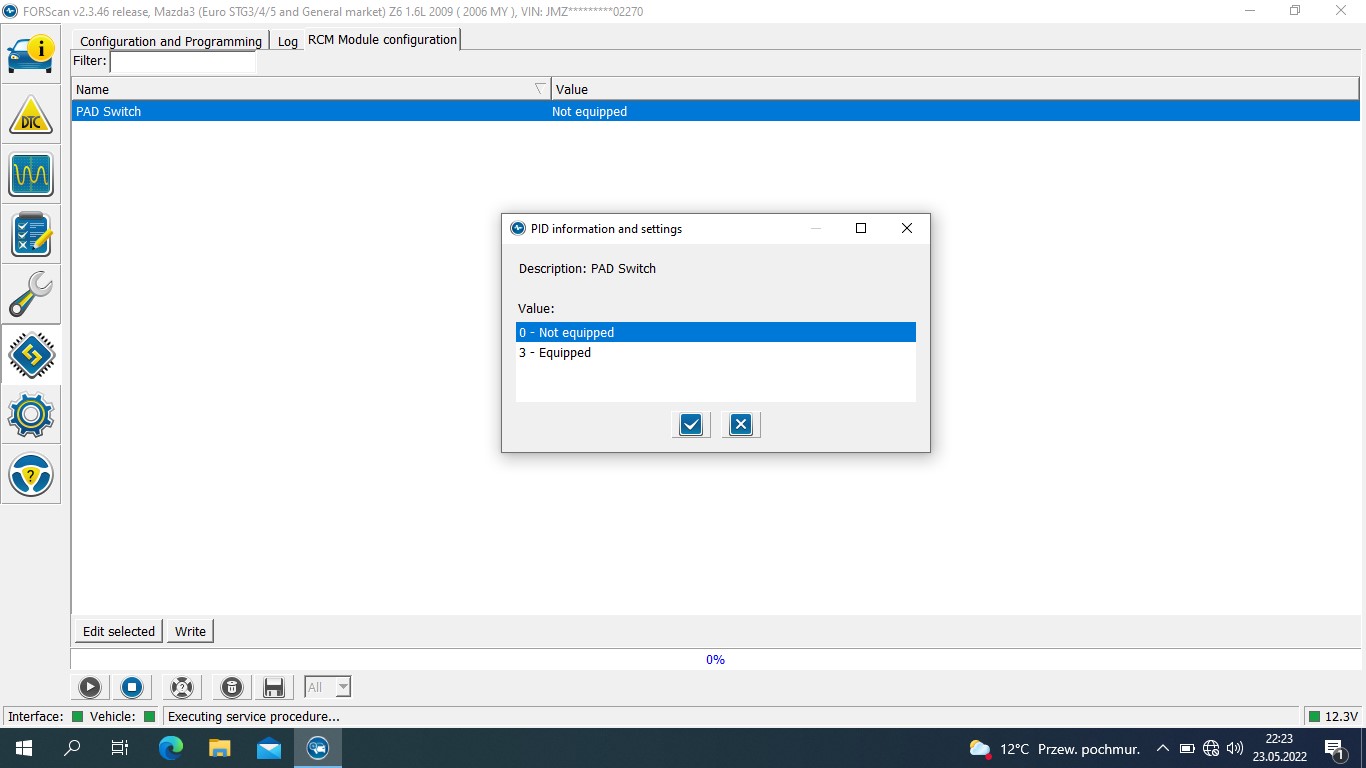Click the Filter input field

(183, 62)
